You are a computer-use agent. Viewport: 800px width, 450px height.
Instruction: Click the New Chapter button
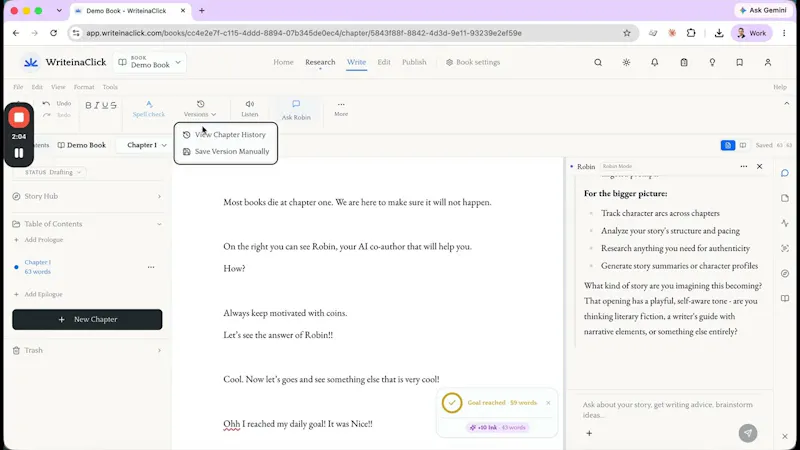[87, 319]
